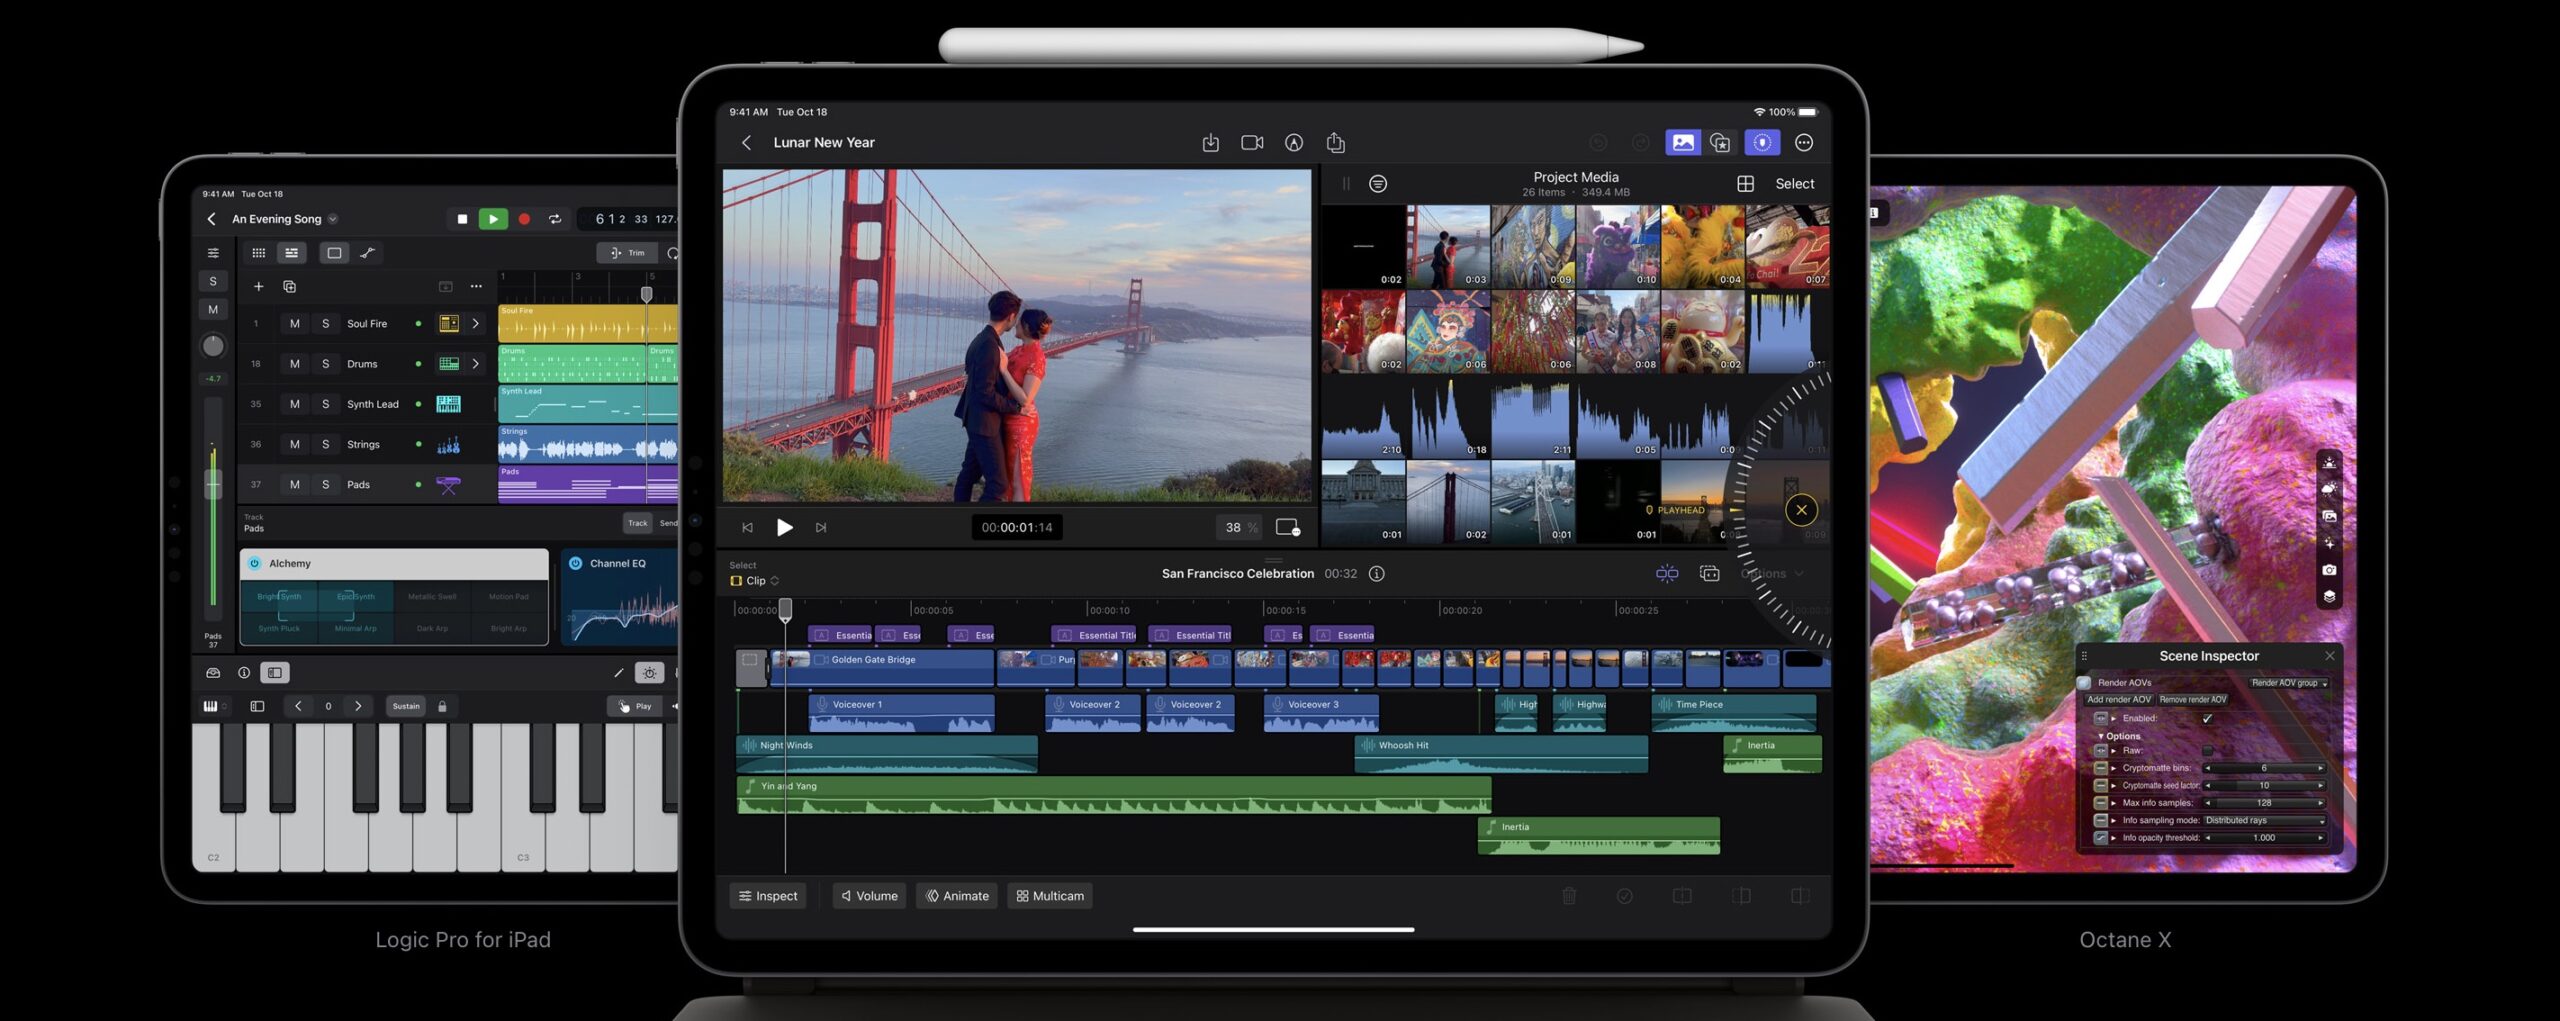Solo the Strings track
The height and width of the screenshot is (1021, 2560).
(x=325, y=444)
